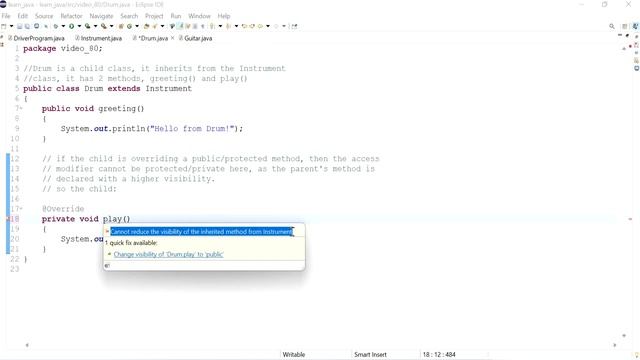
Task: Click the New file toolbar icon
Action: (3, 26)
